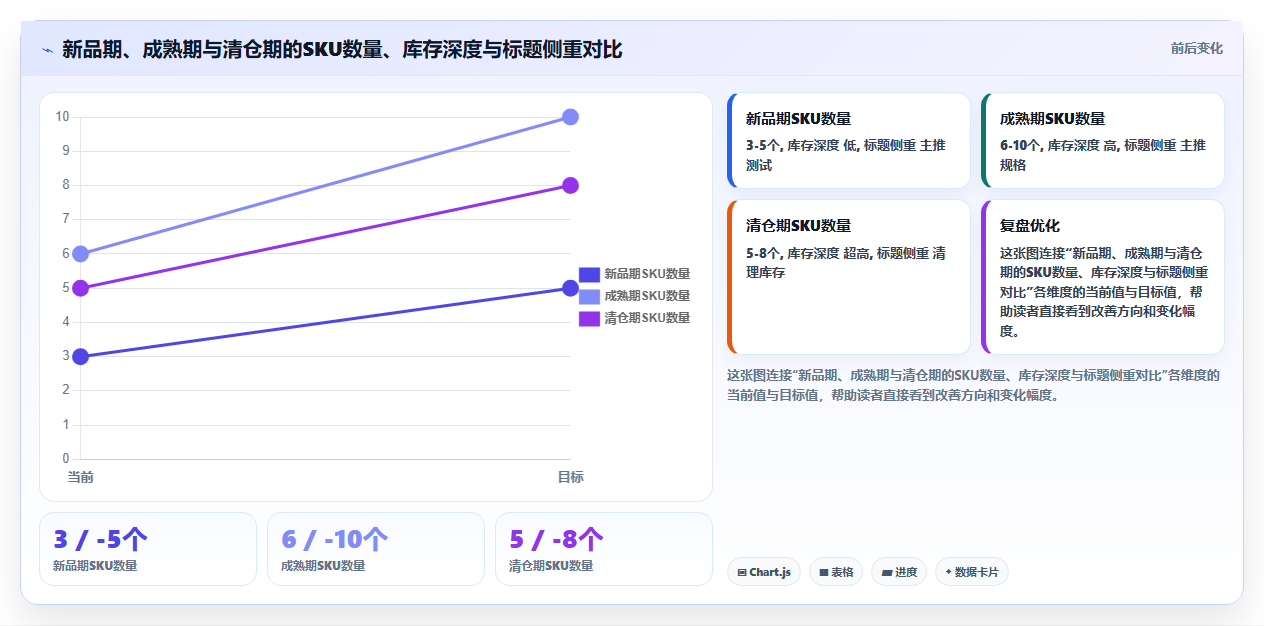Image resolution: width=1264 pixels, height=626 pixels.
Task: Click the 3-5个 text in 新品期 card
Action: point(764,145)
